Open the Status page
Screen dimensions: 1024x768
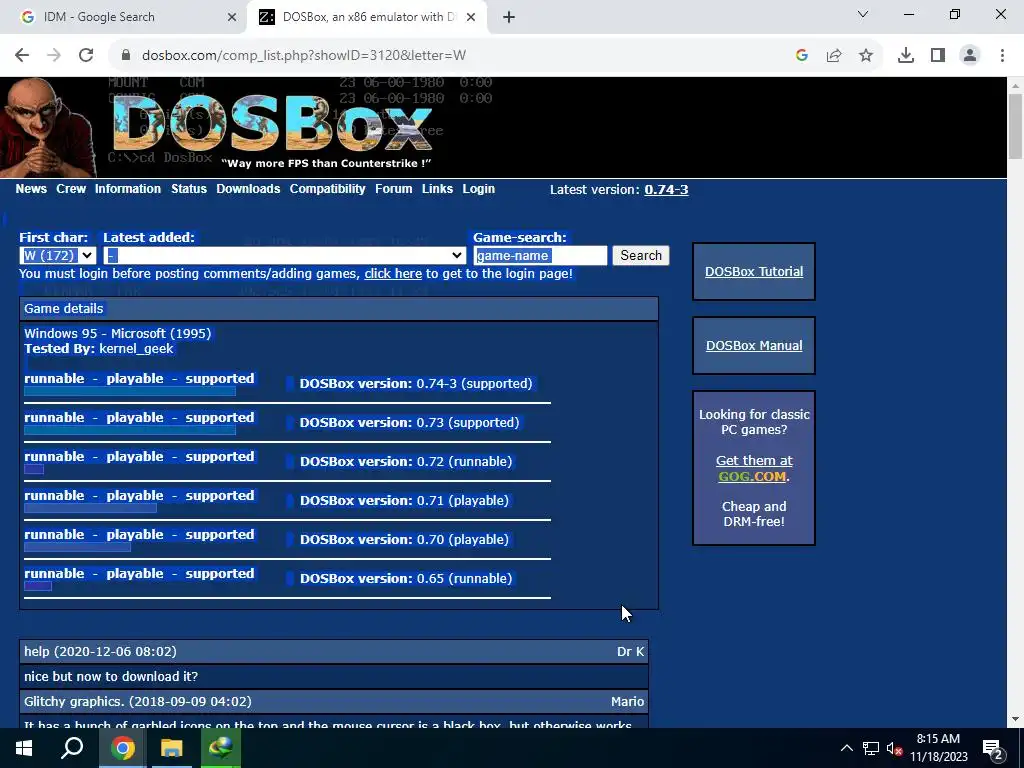[x=189, y=189]
